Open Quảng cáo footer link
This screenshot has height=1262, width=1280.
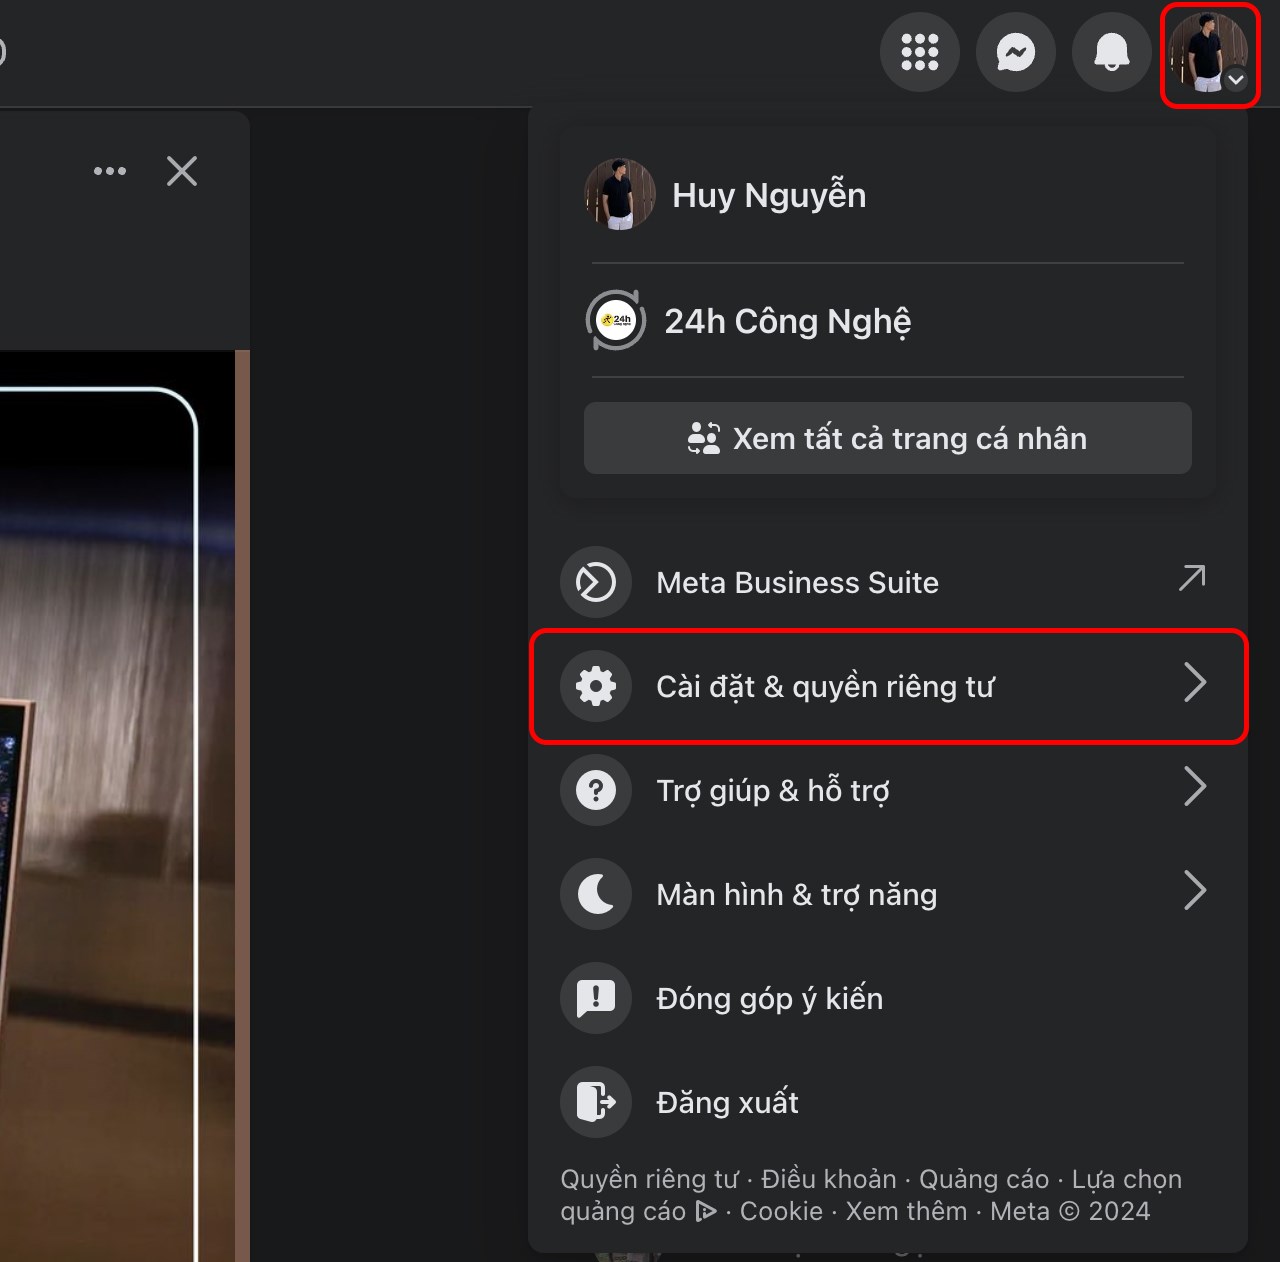[984, 1180]
